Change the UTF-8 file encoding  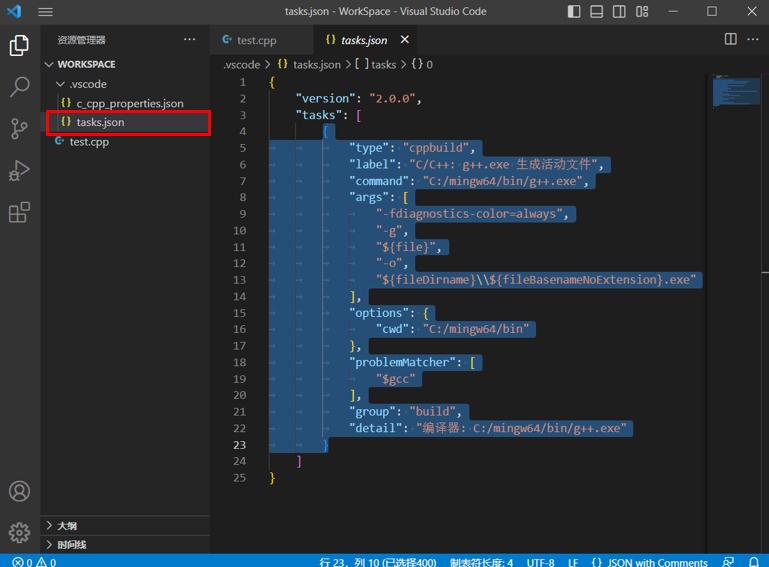pos(540,562)
